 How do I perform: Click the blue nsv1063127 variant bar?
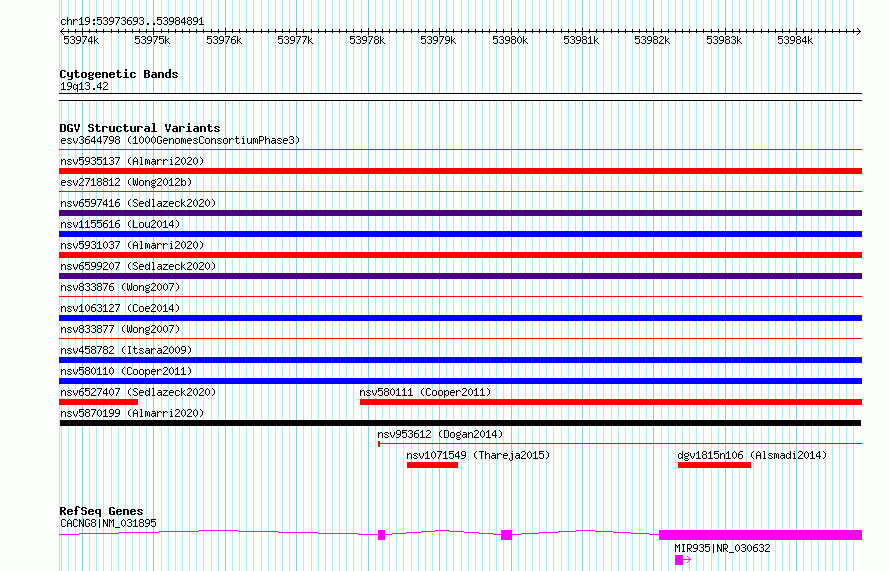460,318
